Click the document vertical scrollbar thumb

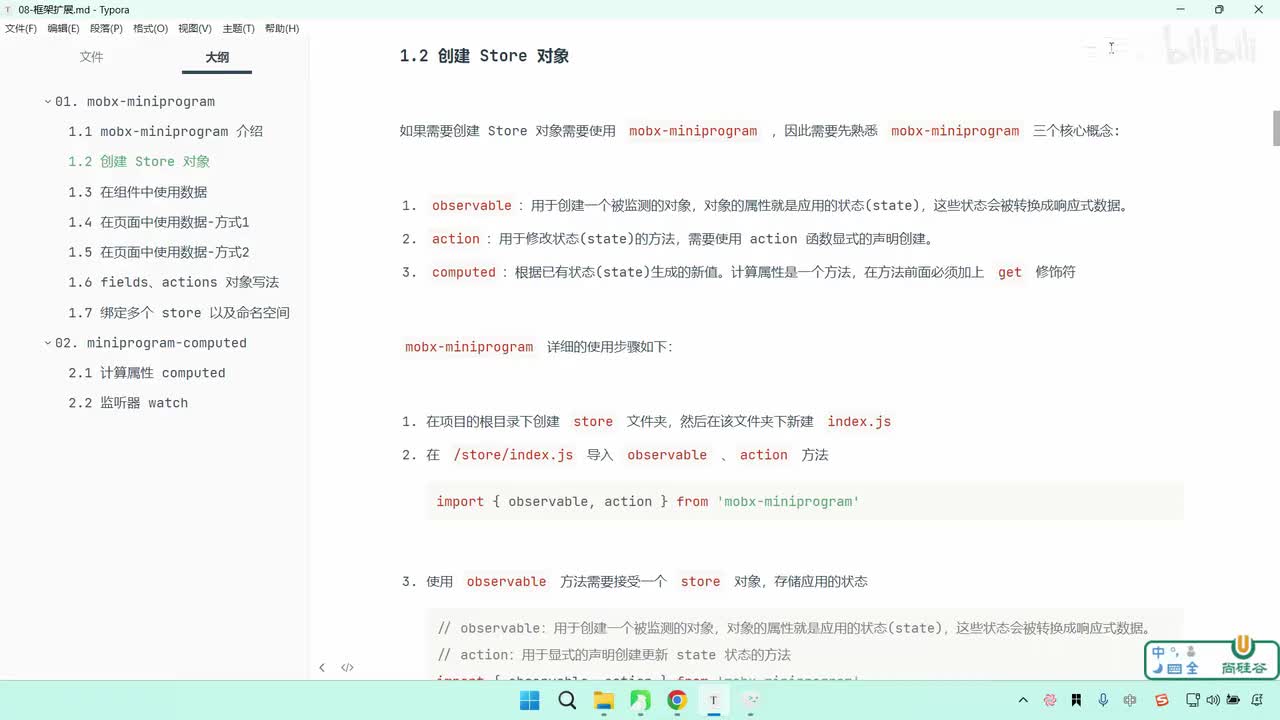1275,129
